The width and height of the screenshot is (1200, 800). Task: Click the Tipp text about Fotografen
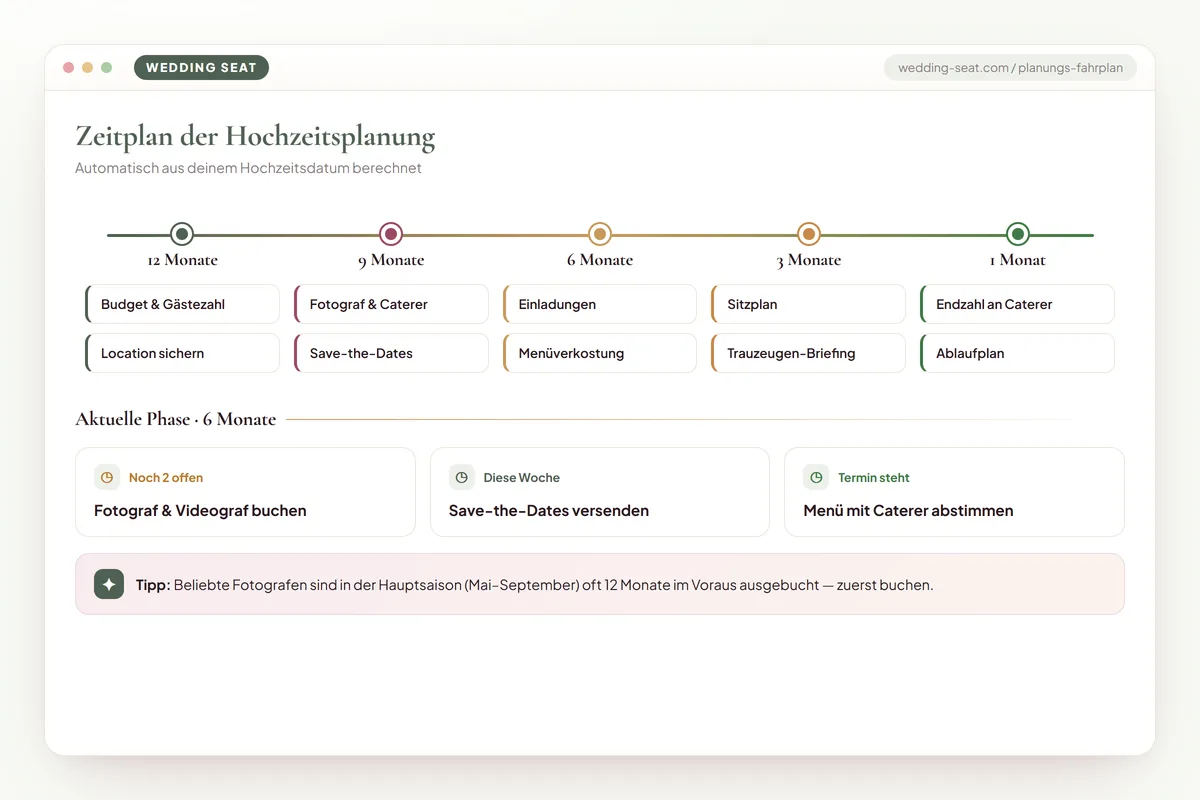(x=534, y=585)
